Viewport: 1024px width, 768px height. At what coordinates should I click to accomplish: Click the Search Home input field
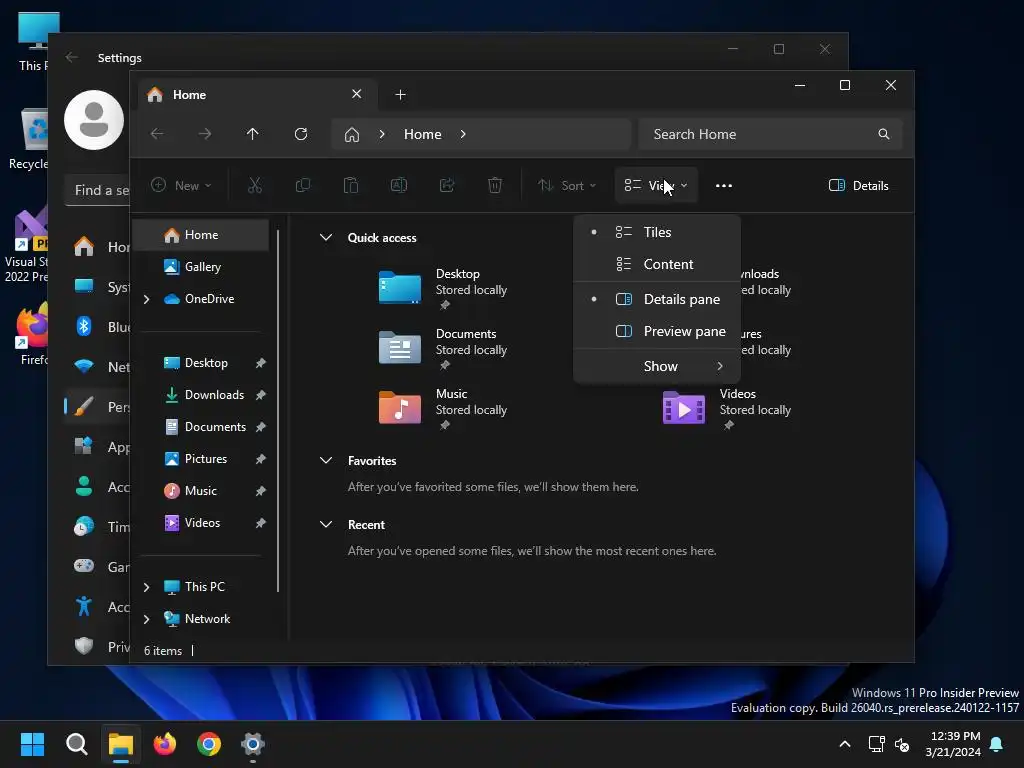click(771, 134)
